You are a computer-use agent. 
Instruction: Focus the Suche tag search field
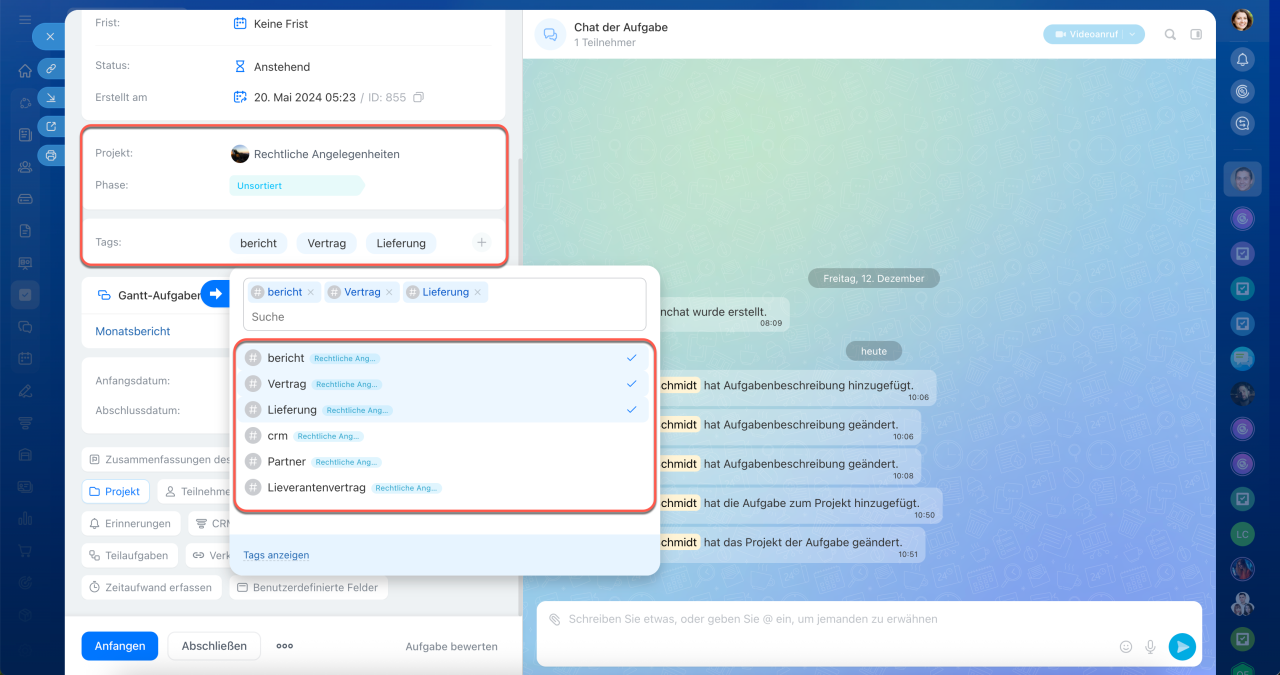tap(445, 317)
